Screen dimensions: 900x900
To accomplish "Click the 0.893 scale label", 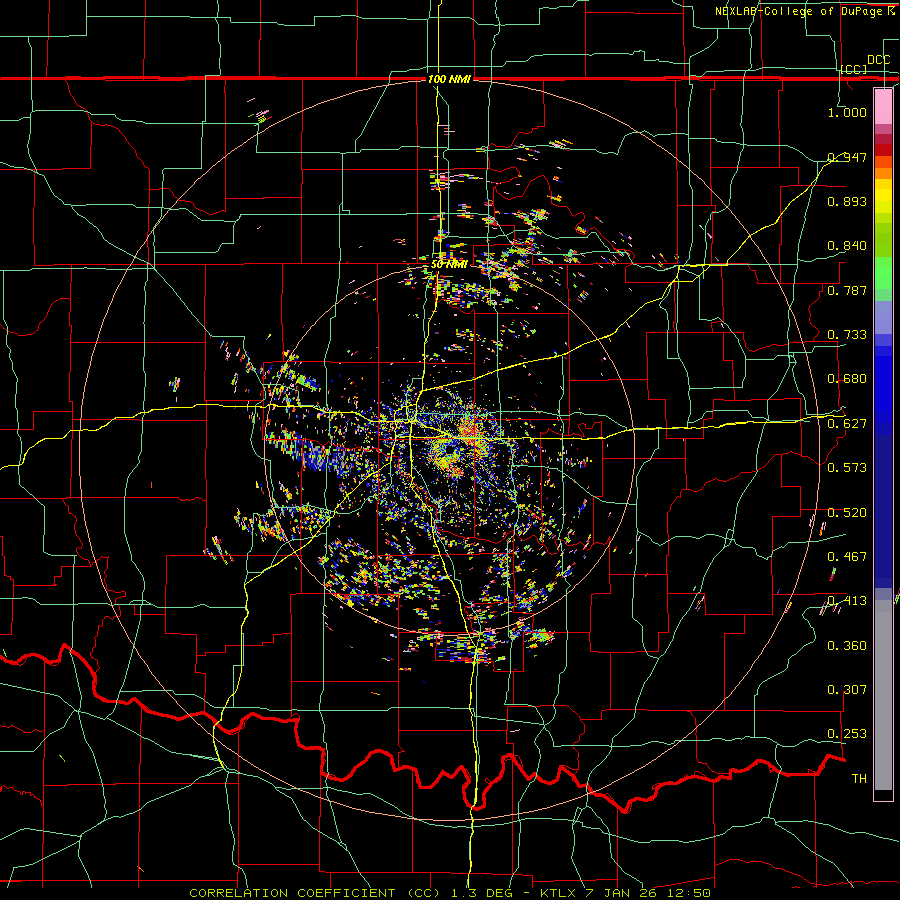I will pos(847,201).
